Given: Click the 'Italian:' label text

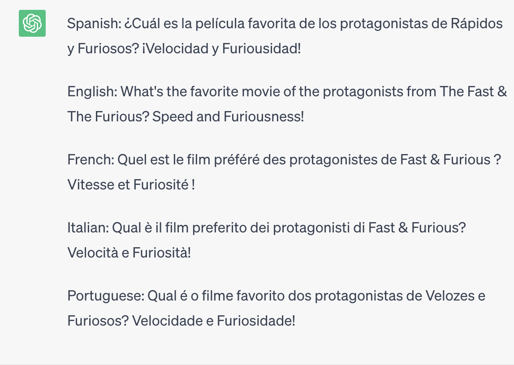Looking at the screenshot, I should [88, 228].
